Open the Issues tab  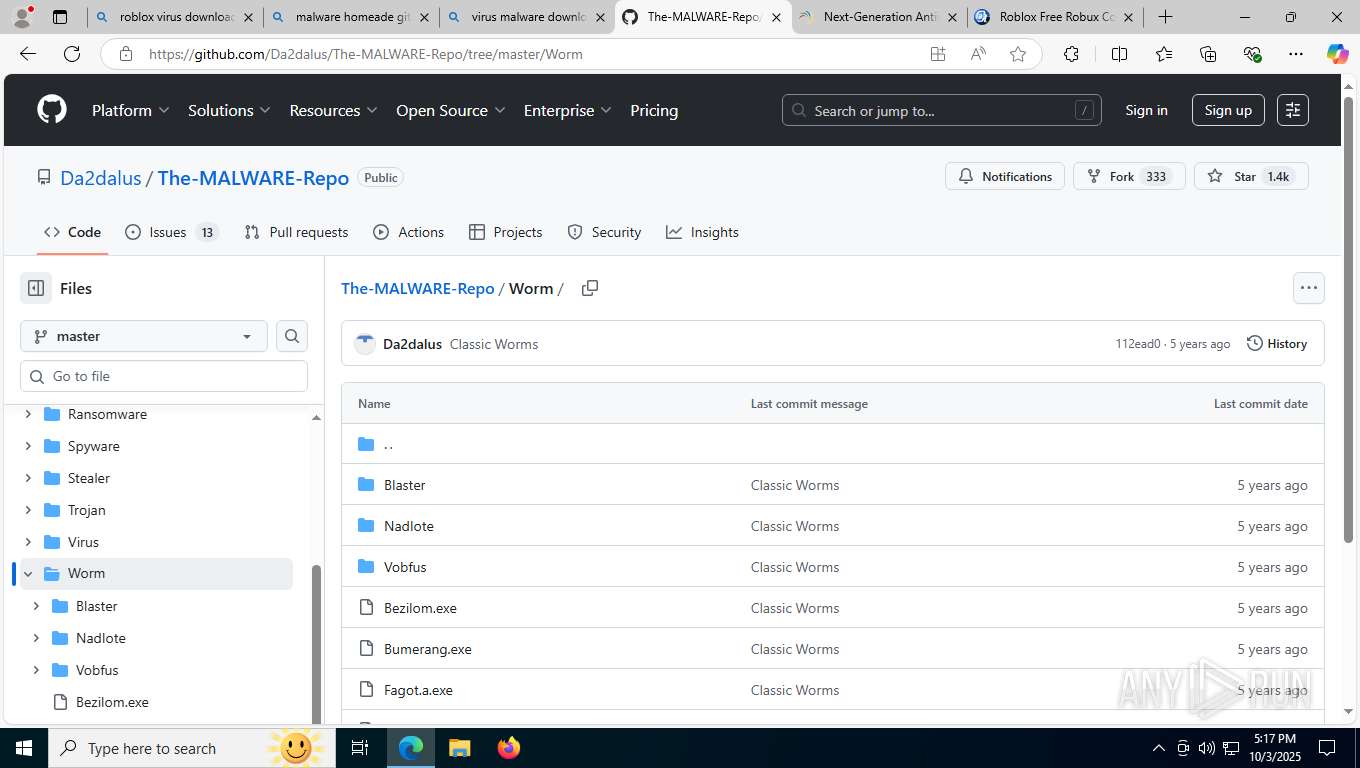point(171,232)
